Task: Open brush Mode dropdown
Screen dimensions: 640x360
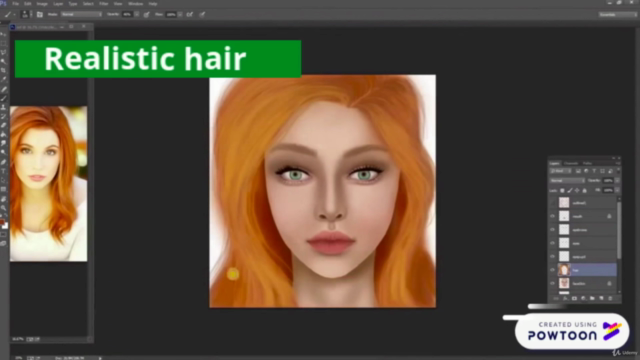Action: point(81,14)
